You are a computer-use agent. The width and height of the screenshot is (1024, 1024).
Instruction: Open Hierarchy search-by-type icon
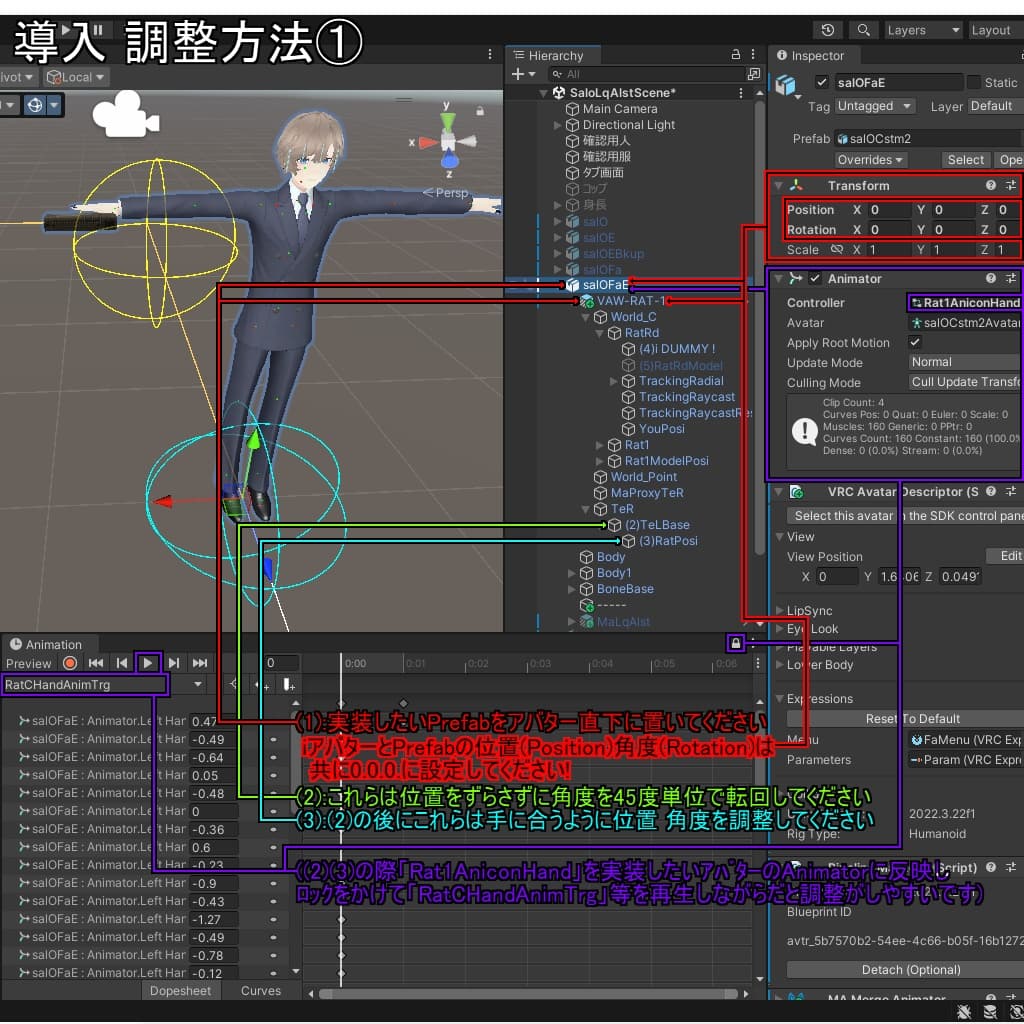pos(754,74)
